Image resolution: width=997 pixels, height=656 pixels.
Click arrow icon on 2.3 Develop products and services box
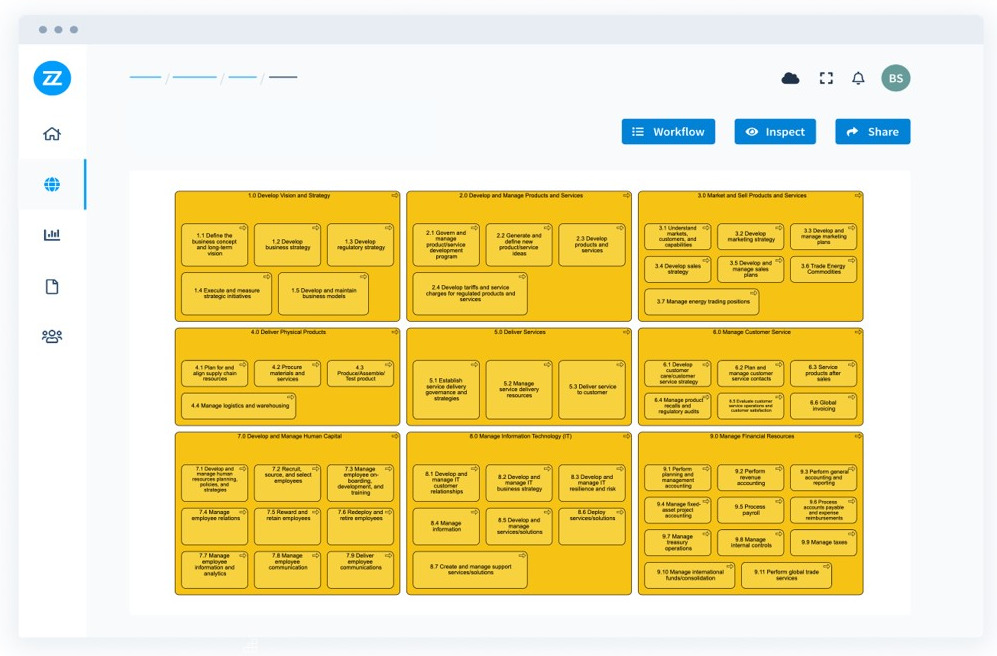[620, 228]
